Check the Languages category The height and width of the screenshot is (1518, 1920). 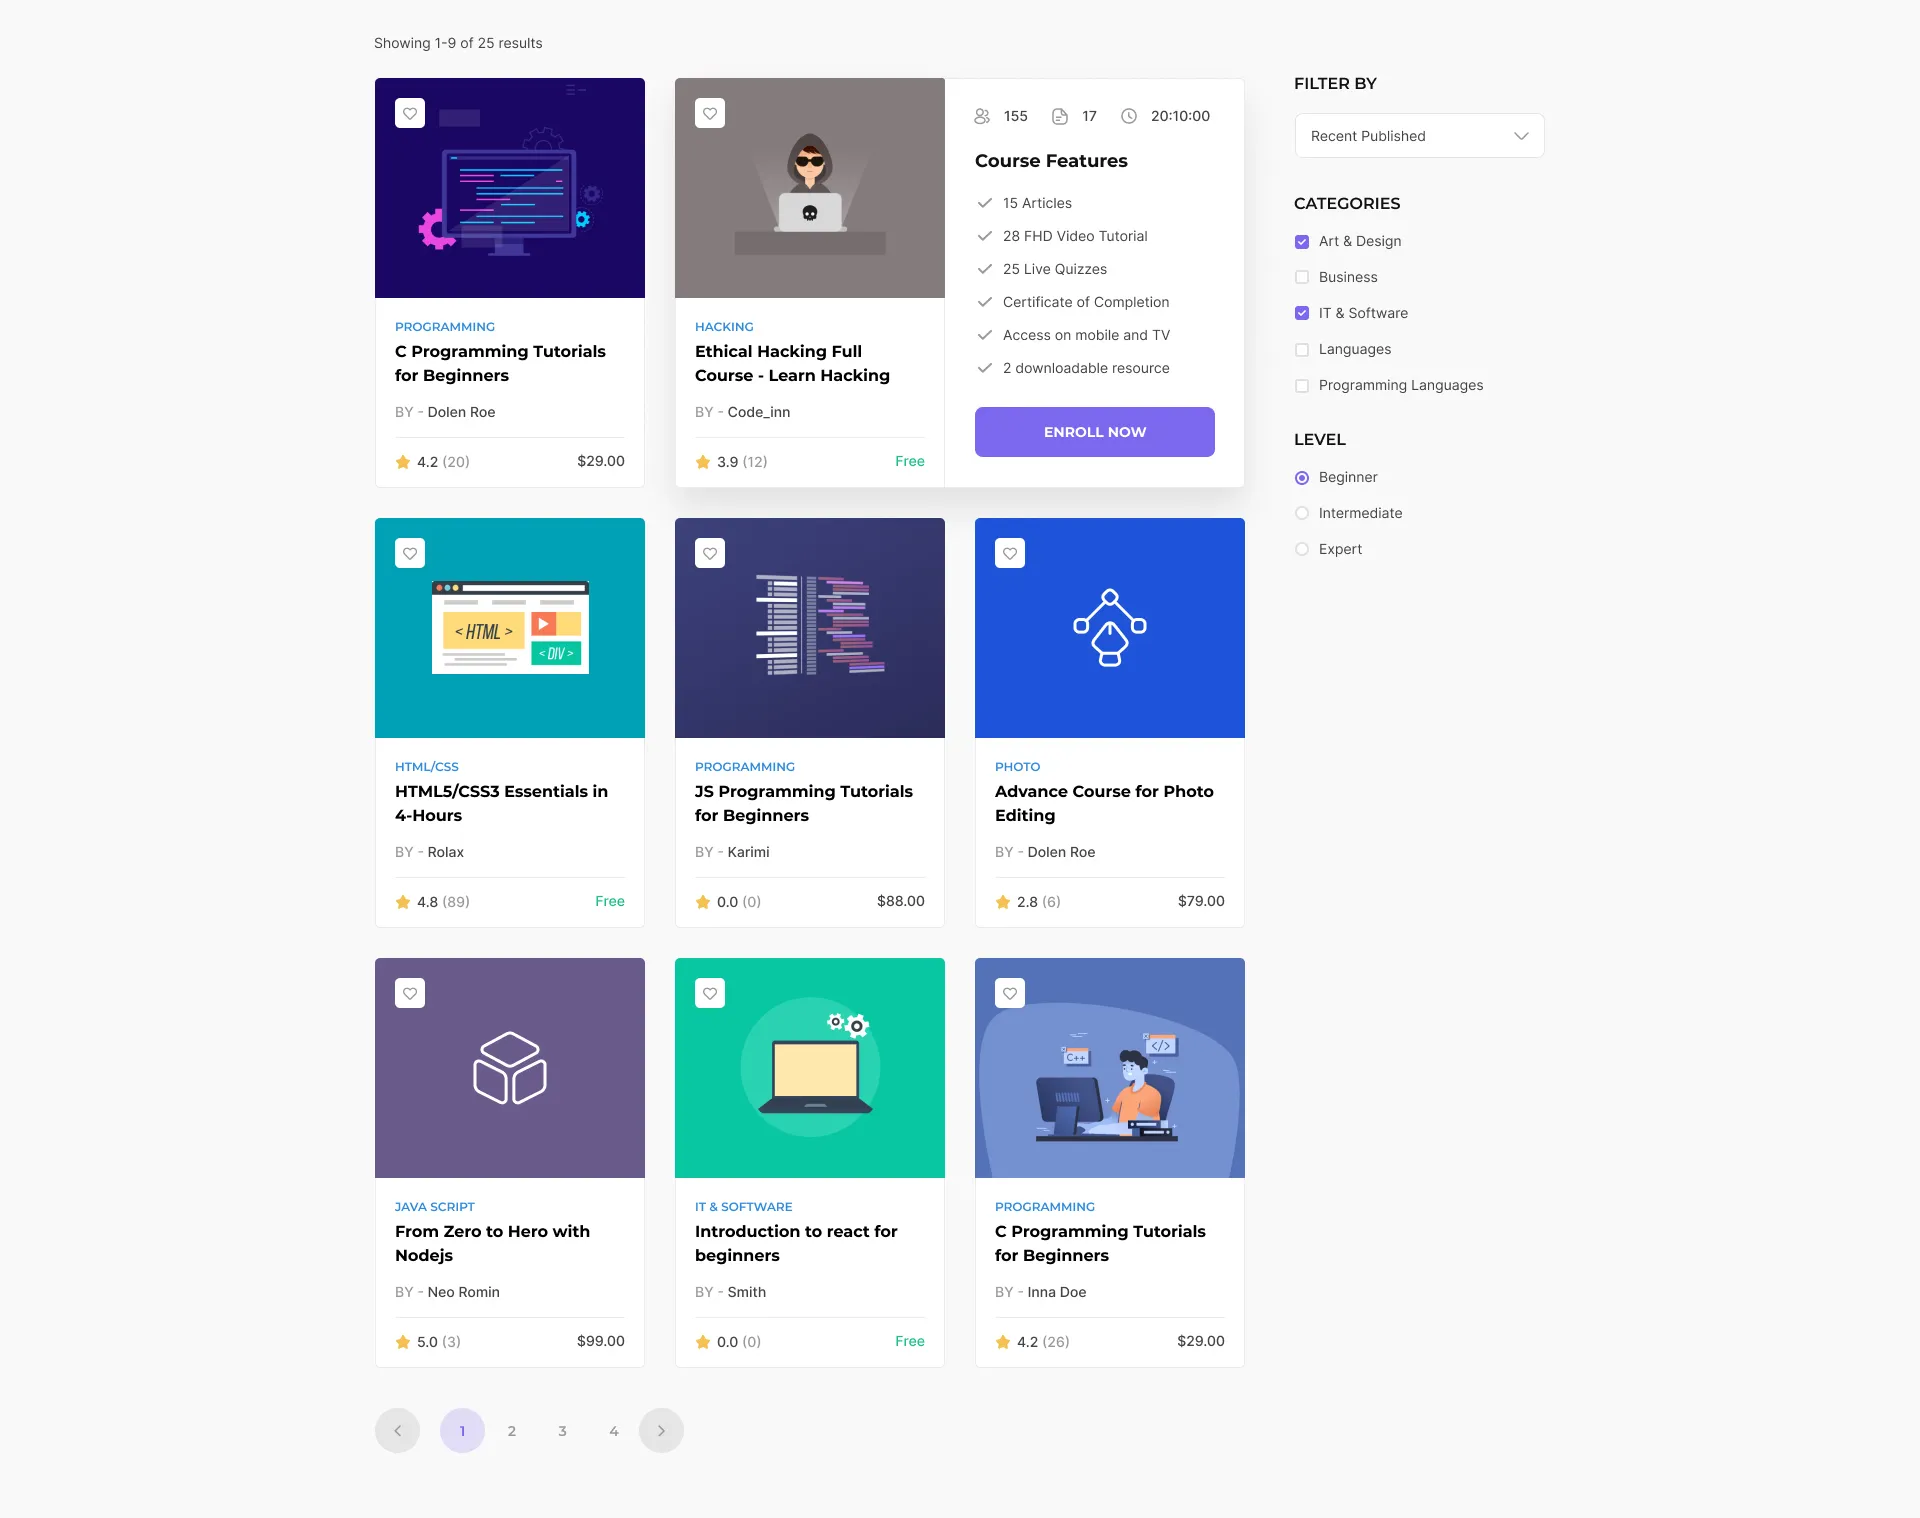click(1302, 350)
